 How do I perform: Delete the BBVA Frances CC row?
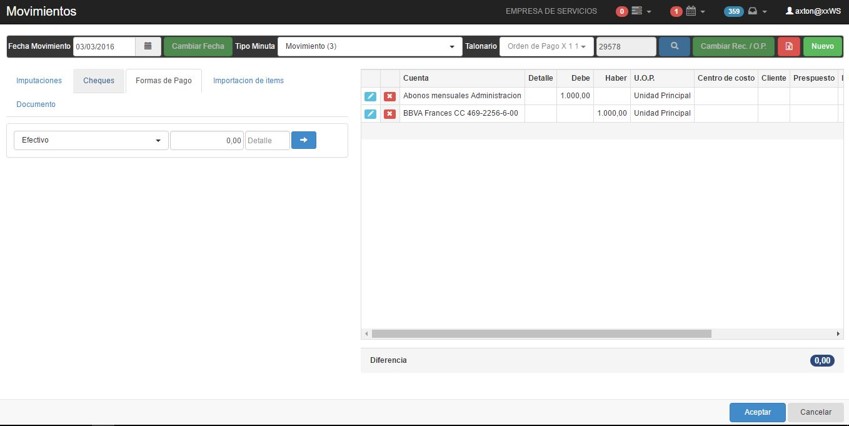[390, 114]
